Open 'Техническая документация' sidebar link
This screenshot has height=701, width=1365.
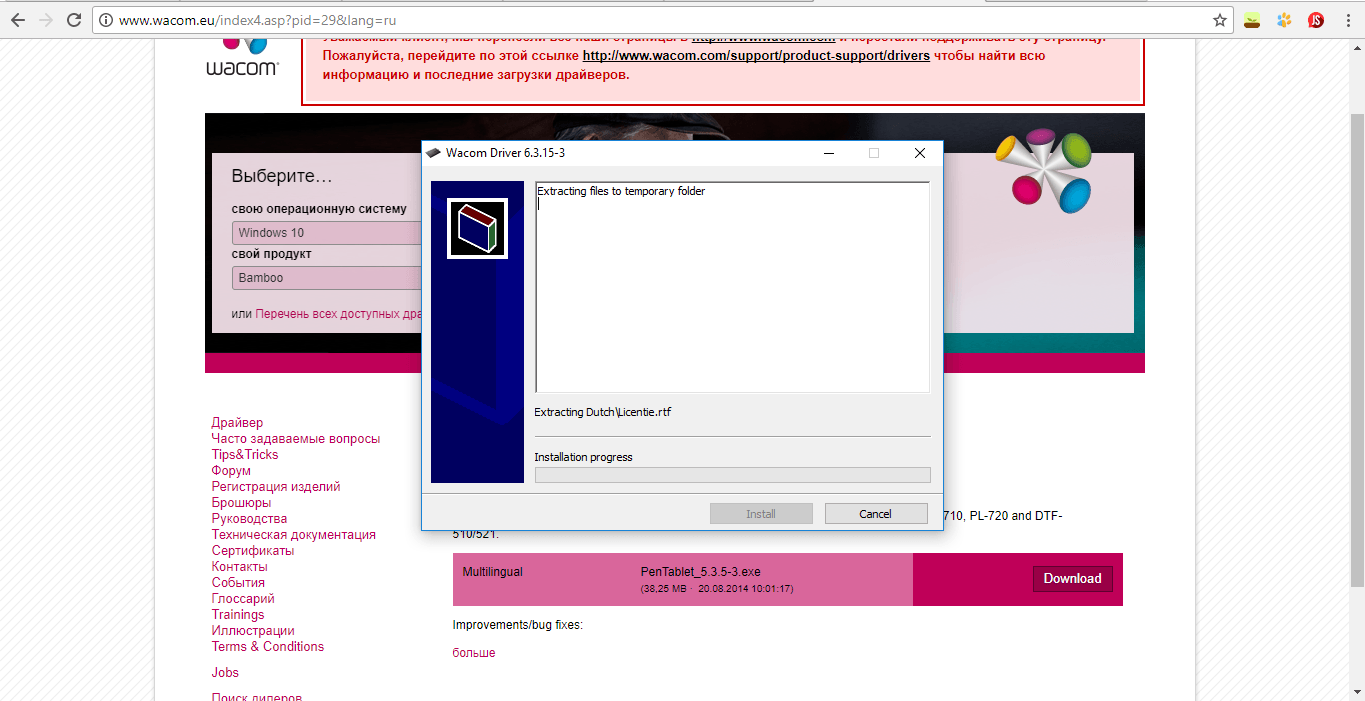click(294, 535)
